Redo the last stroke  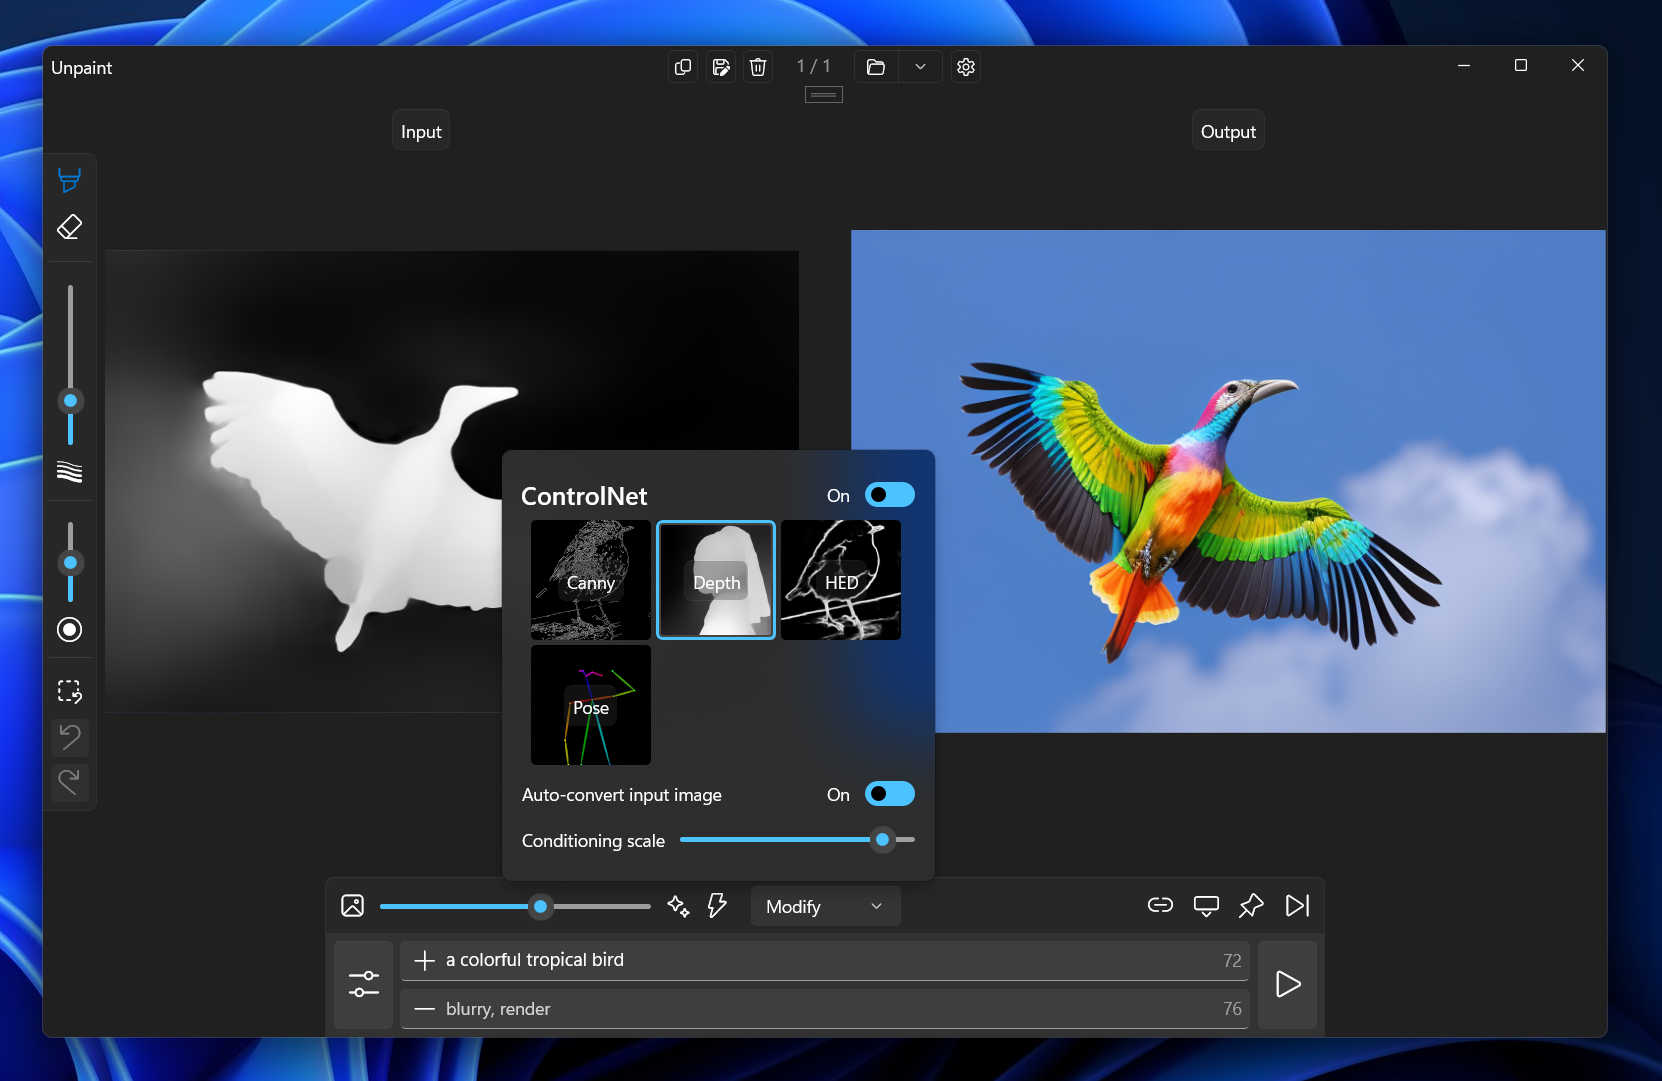pyautogui.click(x=69, y=782)
